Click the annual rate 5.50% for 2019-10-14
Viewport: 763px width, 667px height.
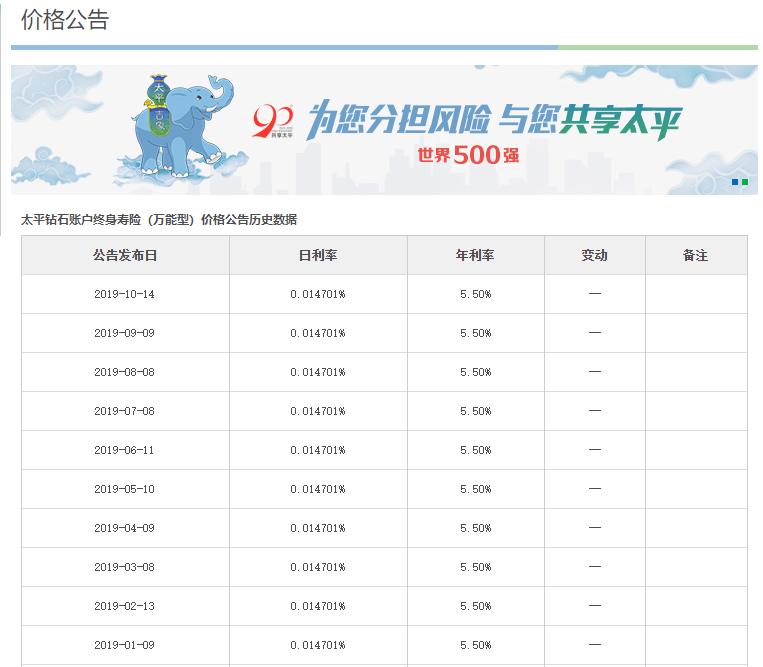pos(475,294)
